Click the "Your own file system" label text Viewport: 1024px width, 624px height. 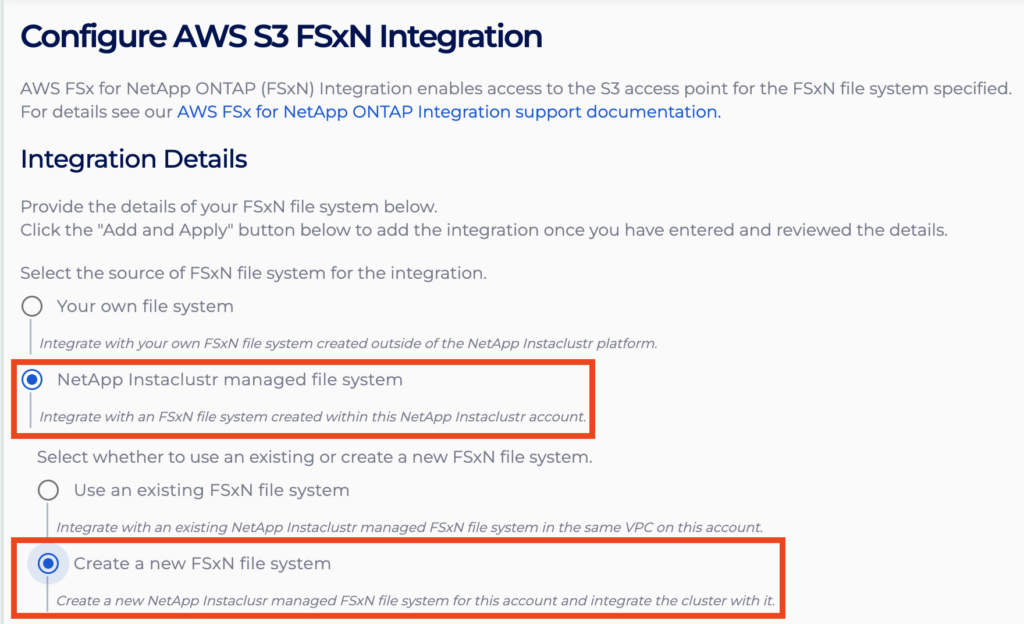(145, 306)
